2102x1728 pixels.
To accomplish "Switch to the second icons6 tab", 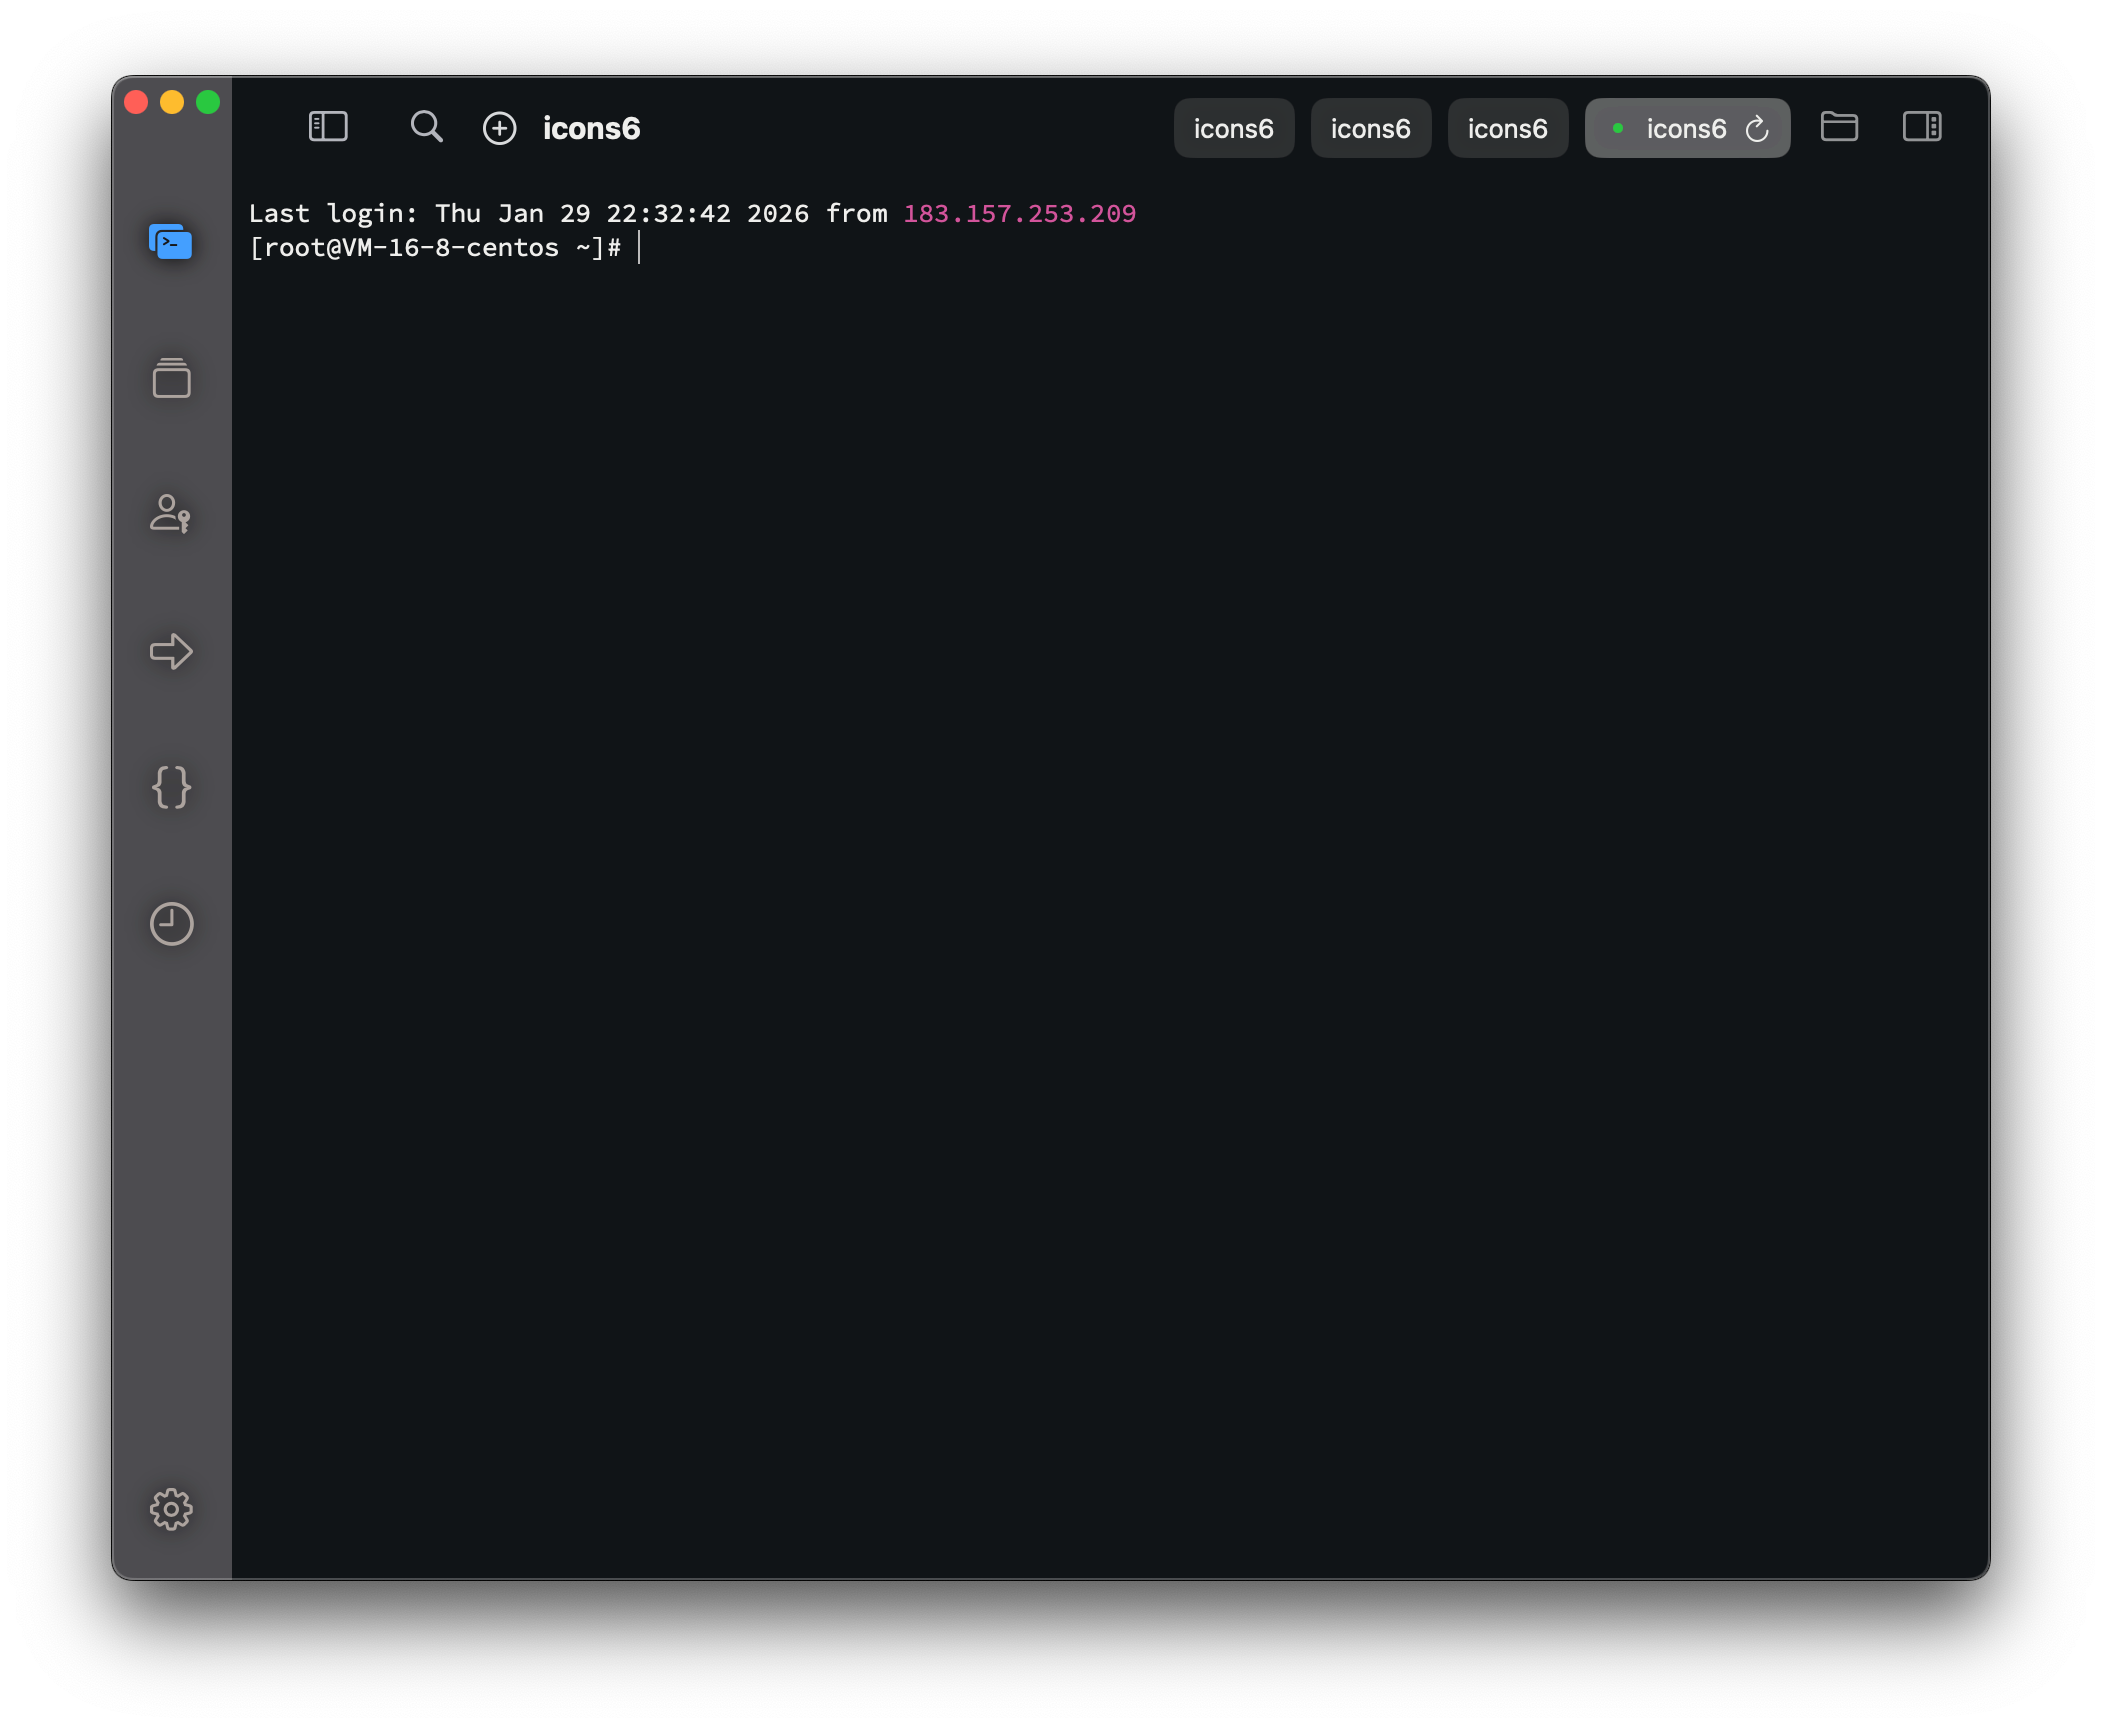I will coord(1370,128).
